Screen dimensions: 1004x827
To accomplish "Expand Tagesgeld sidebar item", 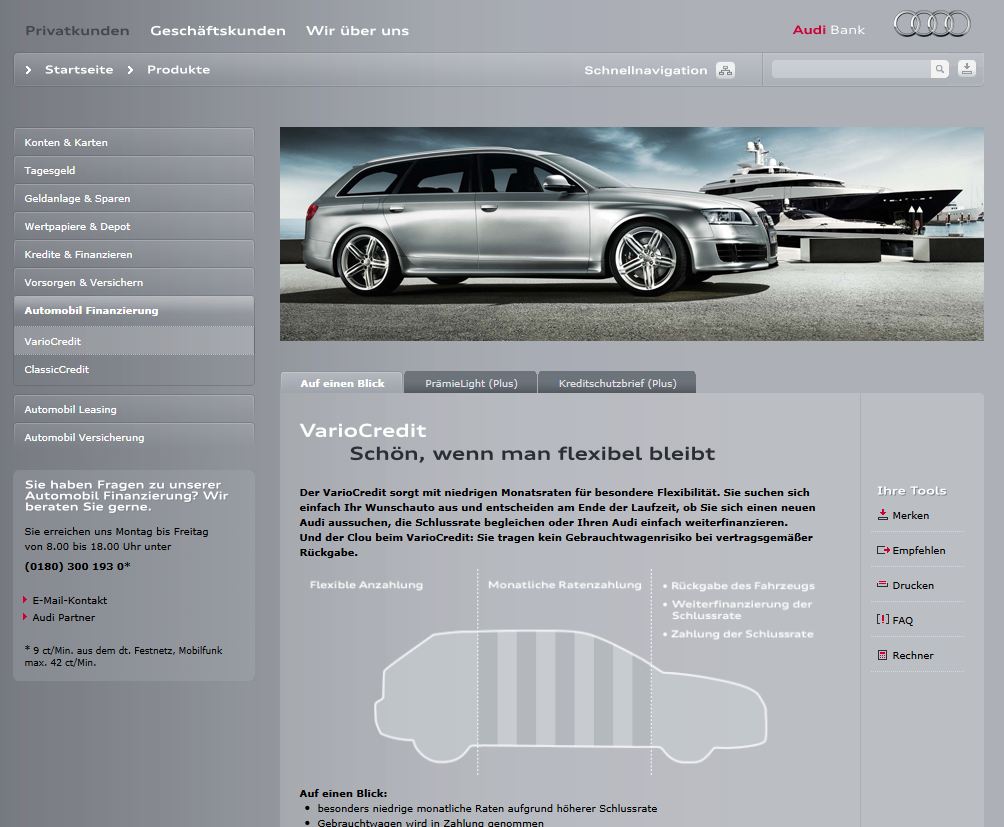I will 134,170.
